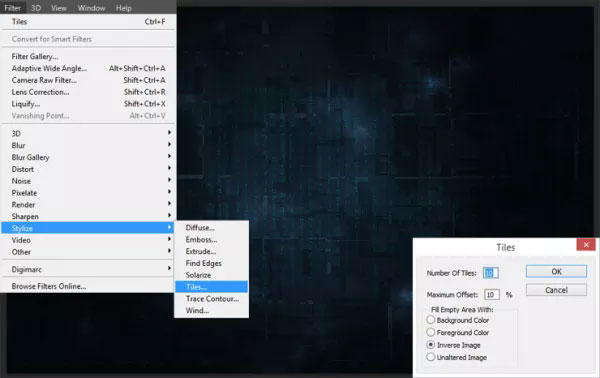Select Inverse Image fill option
Image resolution: width=600 pixels, height=378 pixels.
(453, 345)
